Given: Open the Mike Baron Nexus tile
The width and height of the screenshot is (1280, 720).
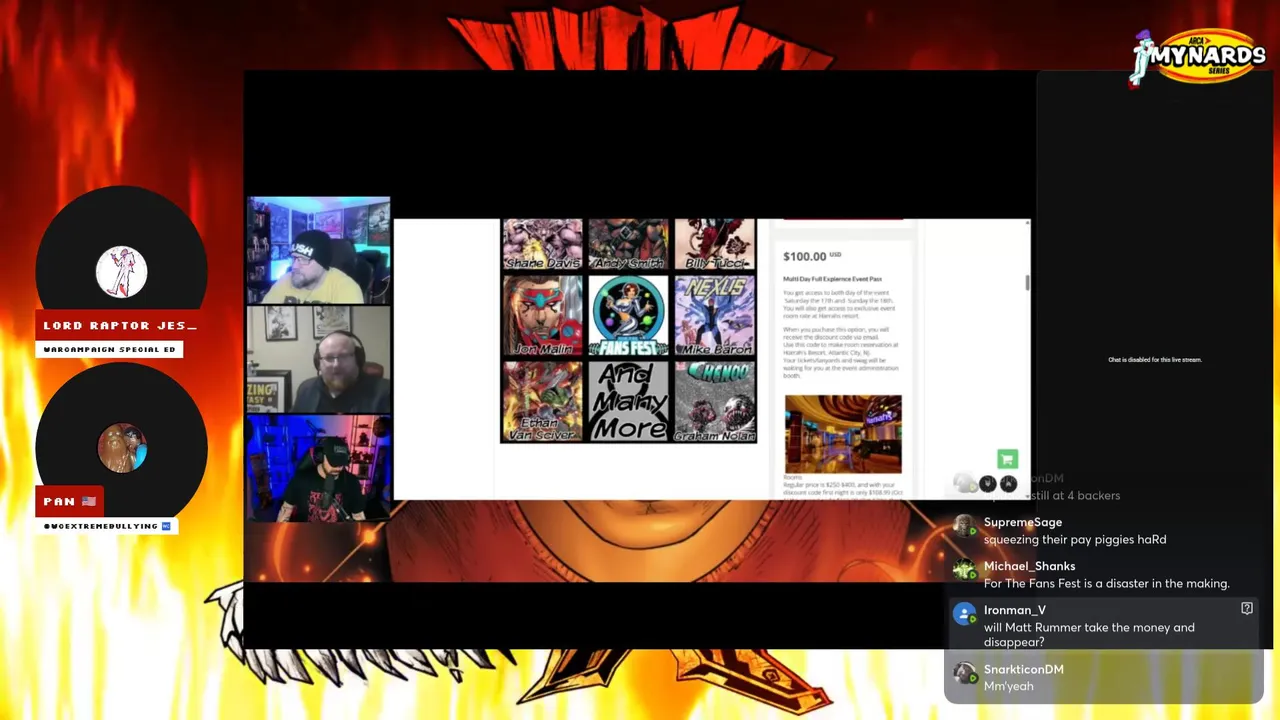Looking at the screenshot, I should pos(715,316).
